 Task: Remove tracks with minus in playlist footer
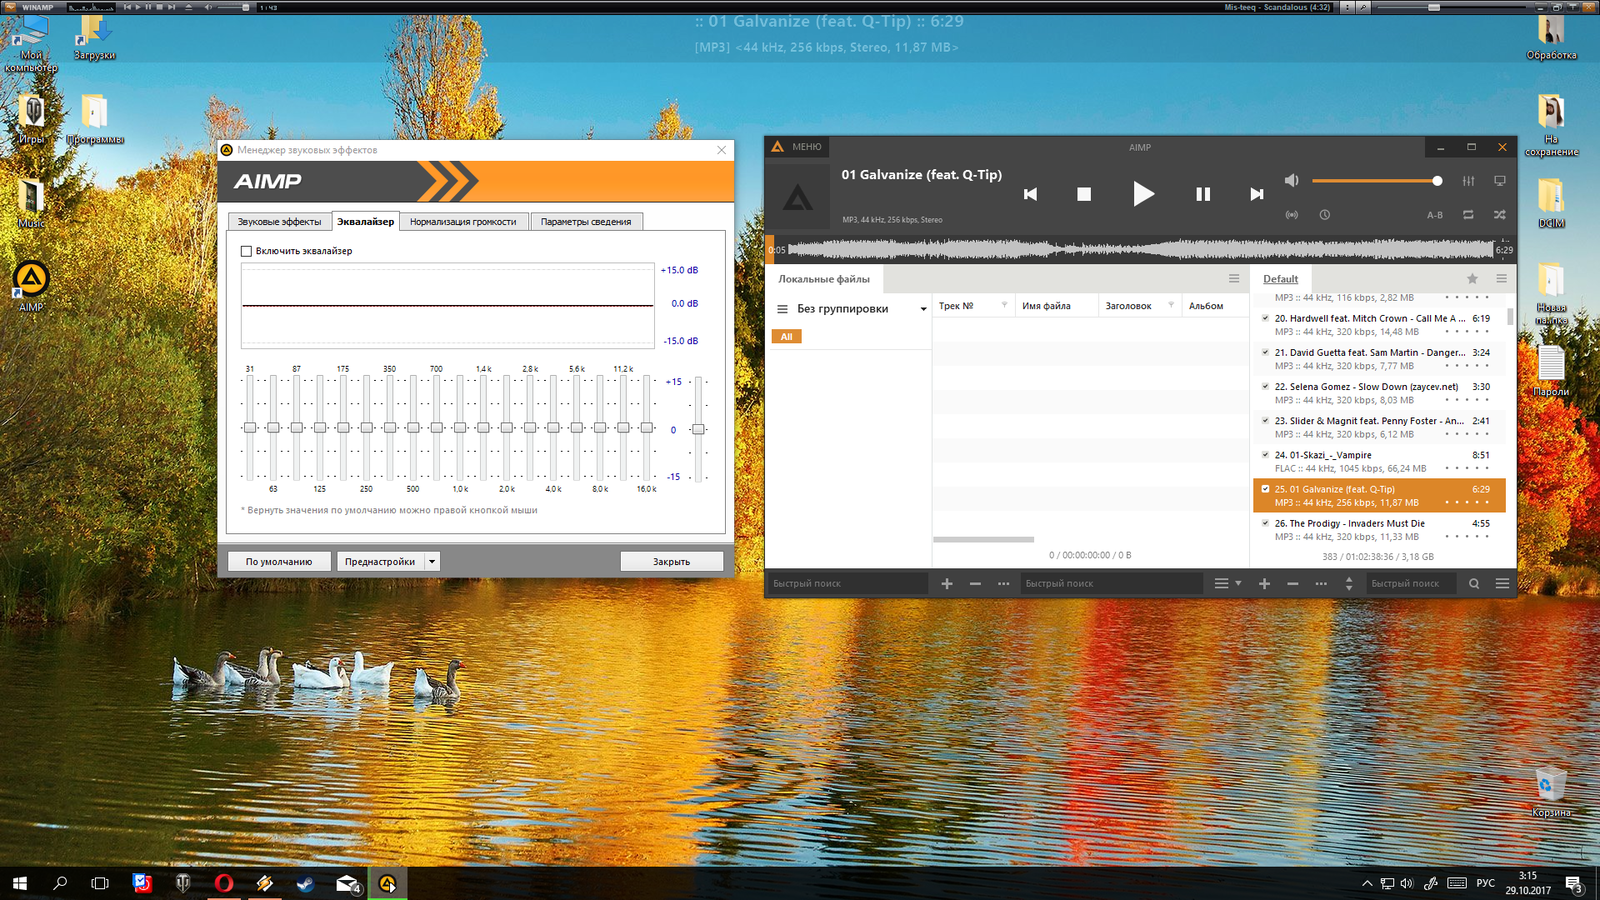coord(1292,583)
